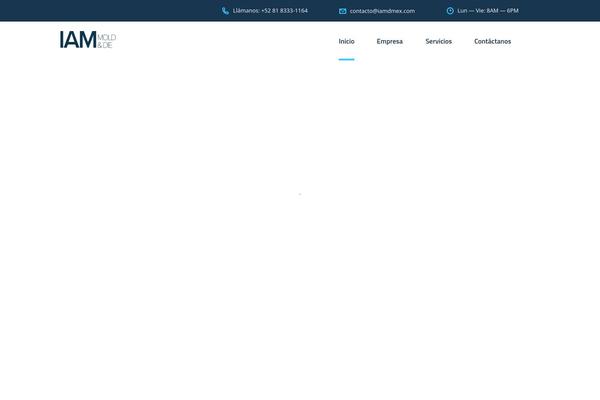This screenshot has height=400, width=600.
Task: Go to the Inicio menu item
Action: click(x=346, y=41)
